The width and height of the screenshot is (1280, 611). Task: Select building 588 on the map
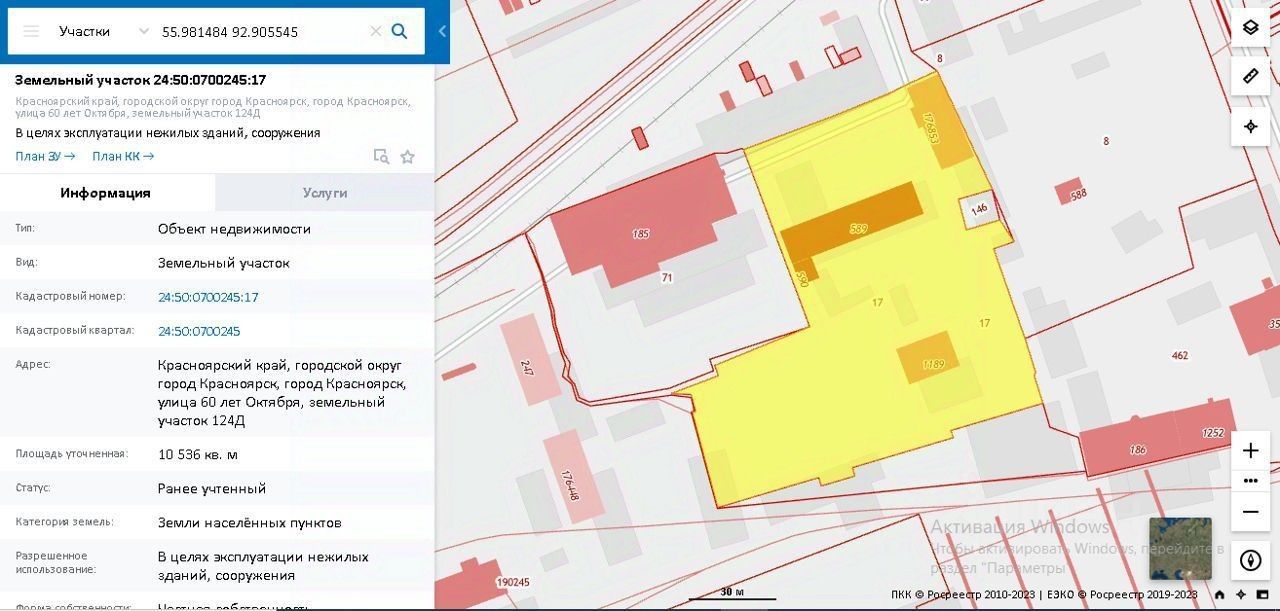(x=1069, y=190)
